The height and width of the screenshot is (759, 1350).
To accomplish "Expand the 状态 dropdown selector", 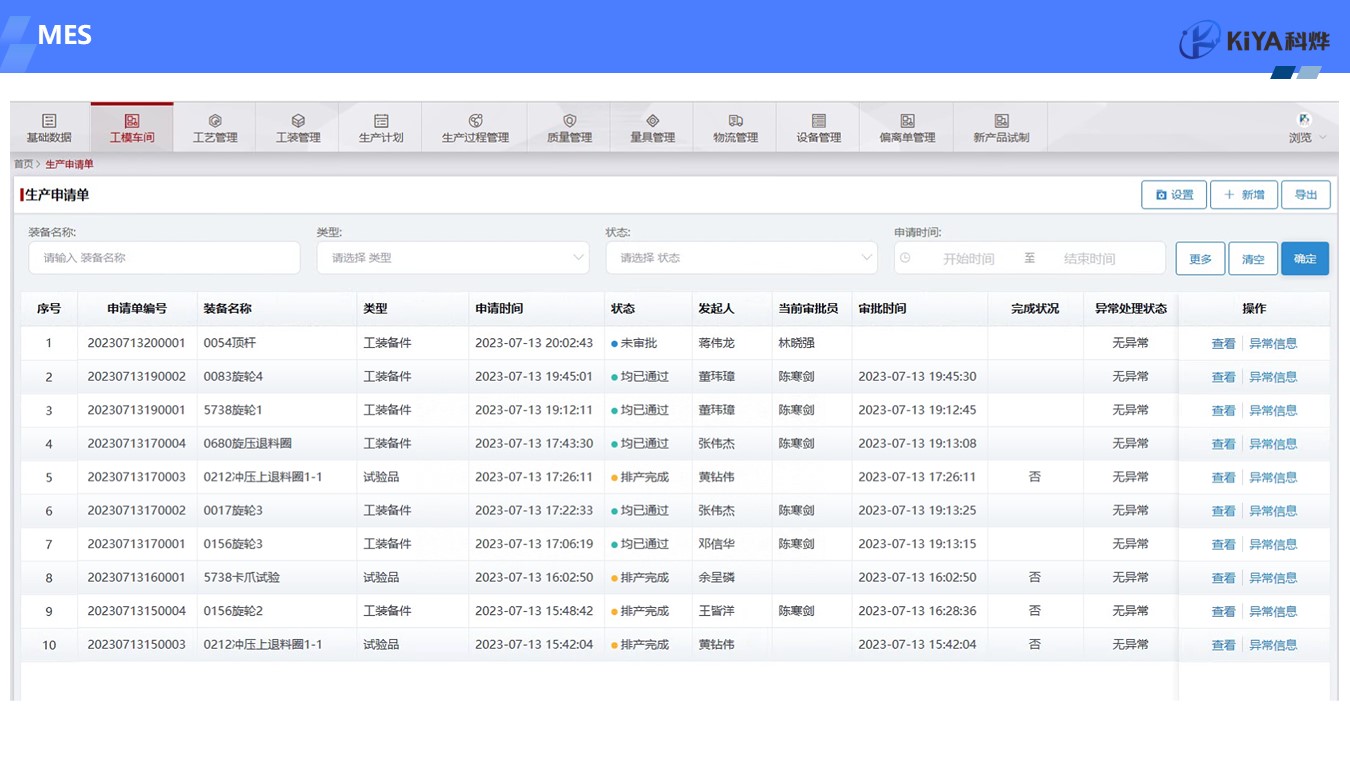I will coord(741,258).
